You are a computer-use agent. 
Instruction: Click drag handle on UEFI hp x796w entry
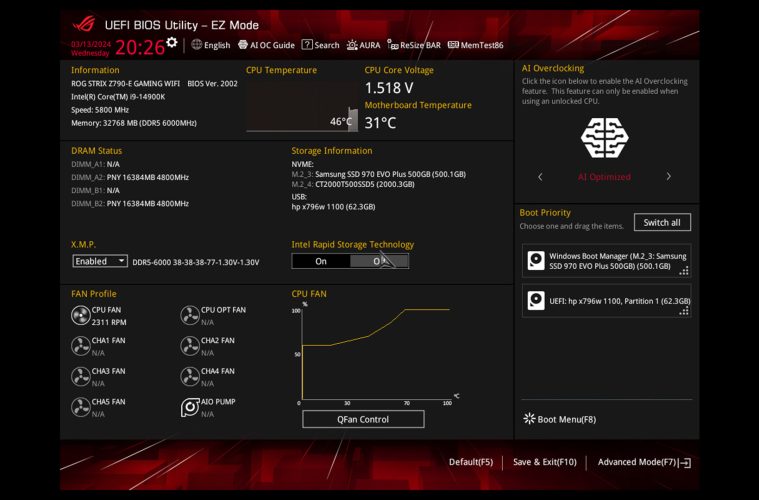684,311
